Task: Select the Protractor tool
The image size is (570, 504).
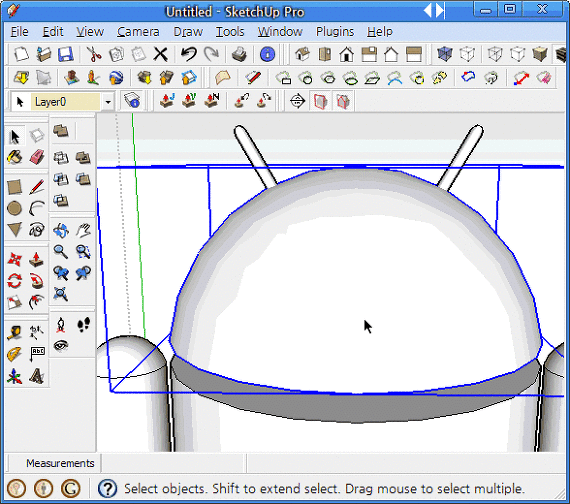Action: [15, 354]
